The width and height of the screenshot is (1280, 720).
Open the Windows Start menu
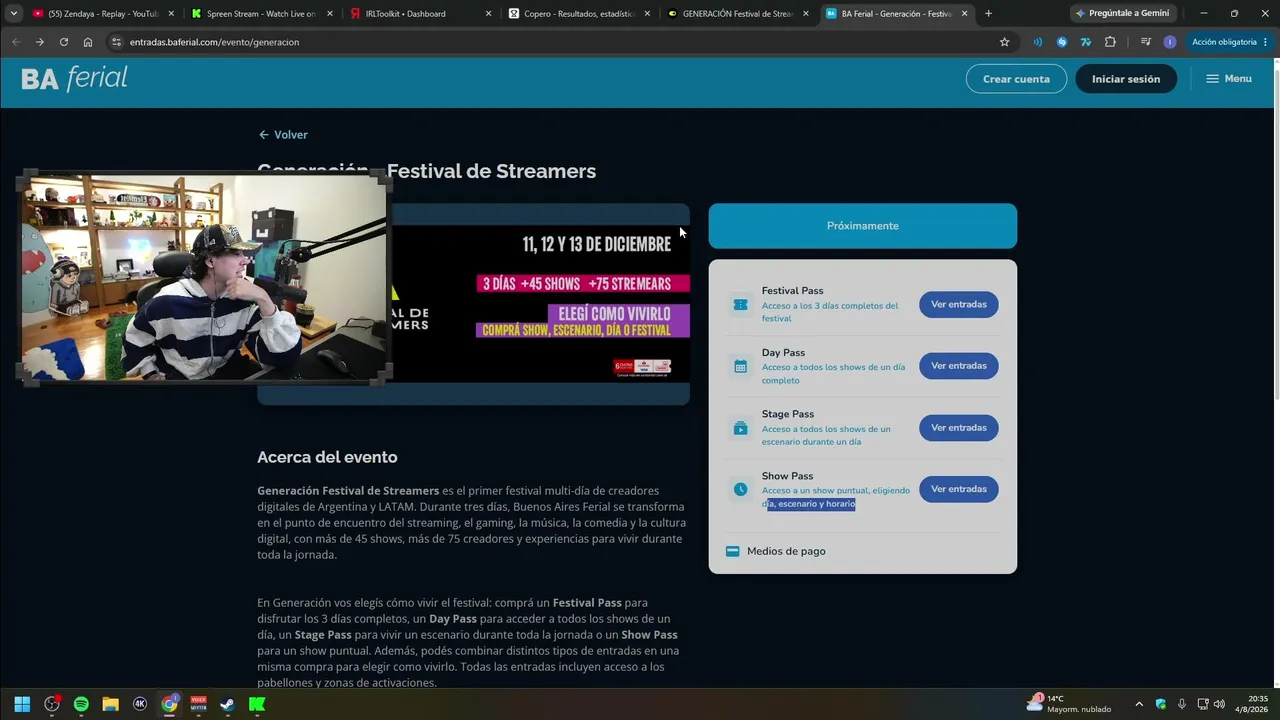(22, 704)
